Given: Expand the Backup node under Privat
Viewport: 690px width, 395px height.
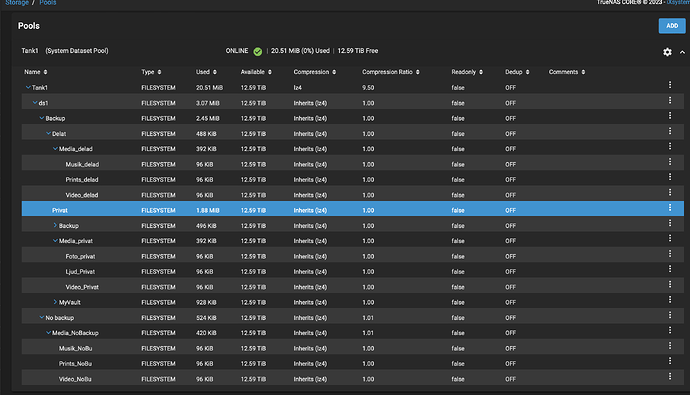Looking at the screenshot, I should [x=55, y=225].
